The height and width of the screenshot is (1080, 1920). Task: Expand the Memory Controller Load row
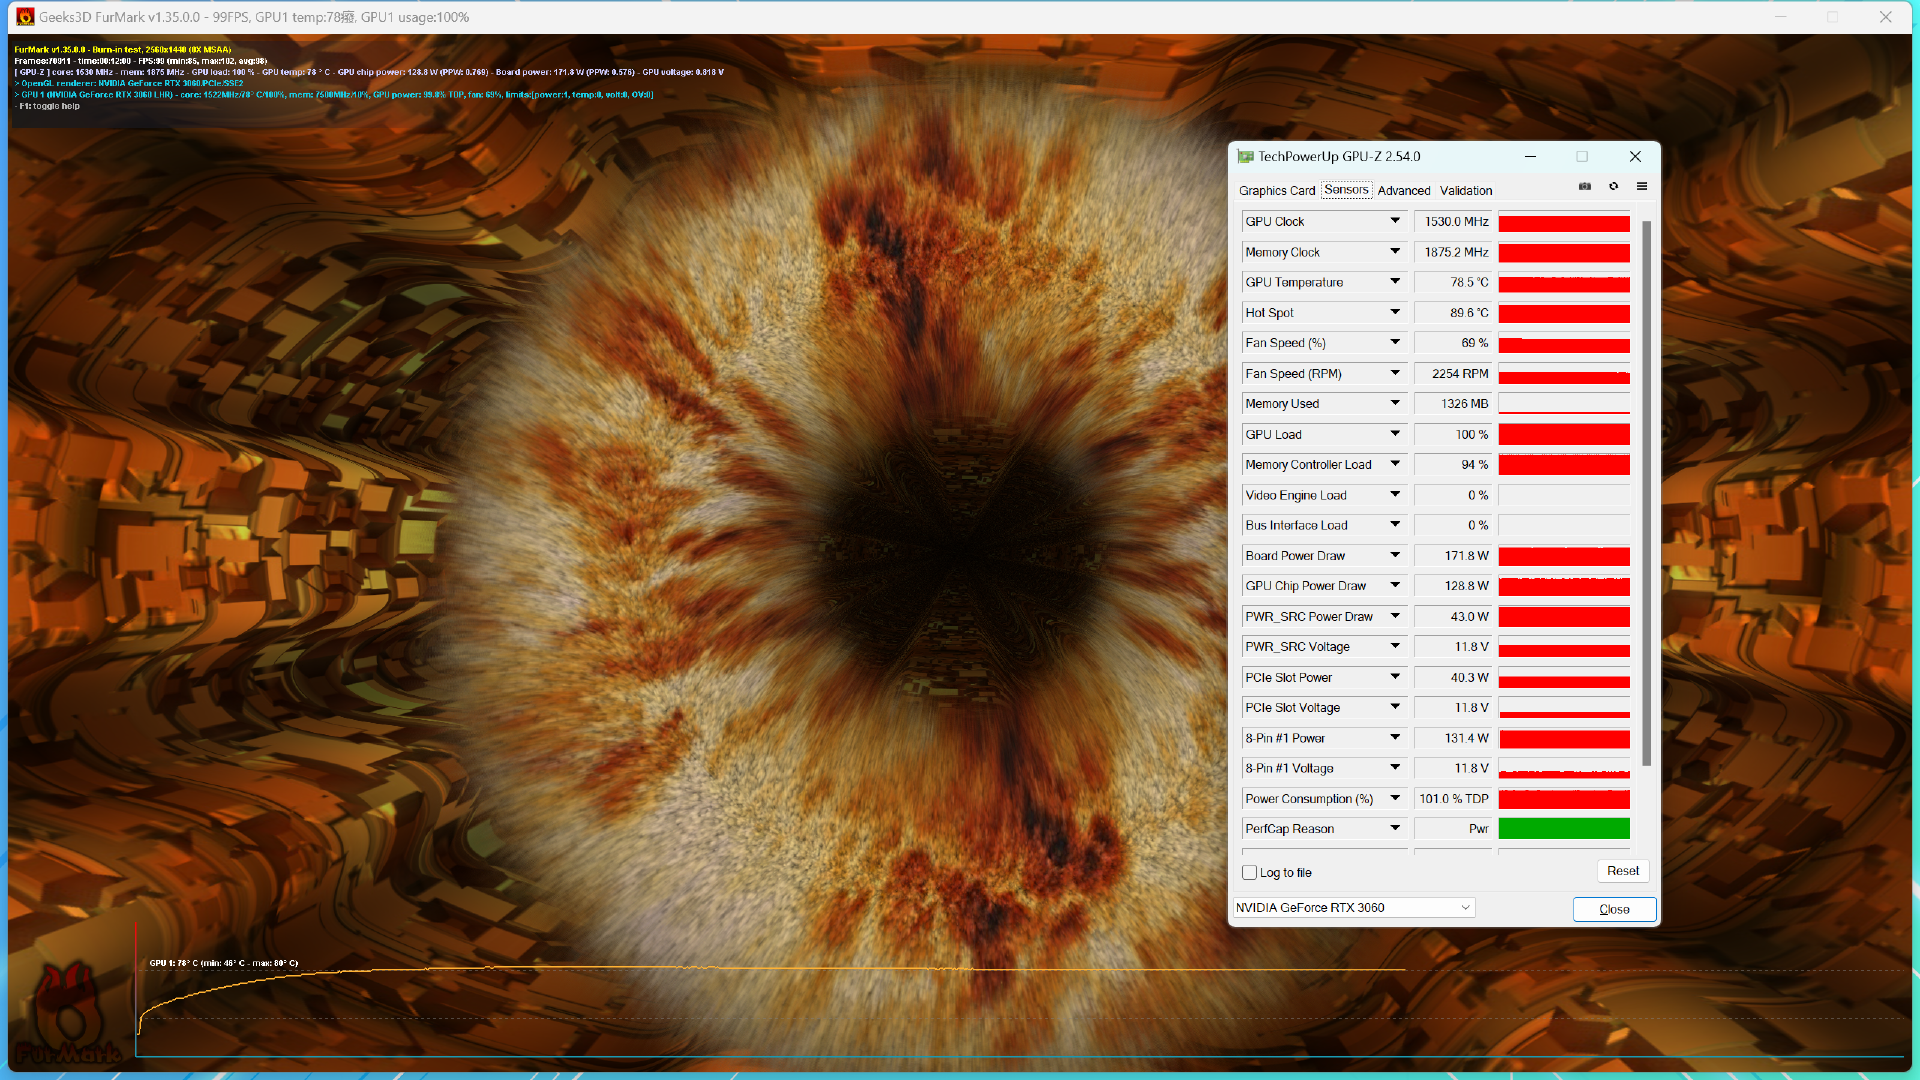1393,464
